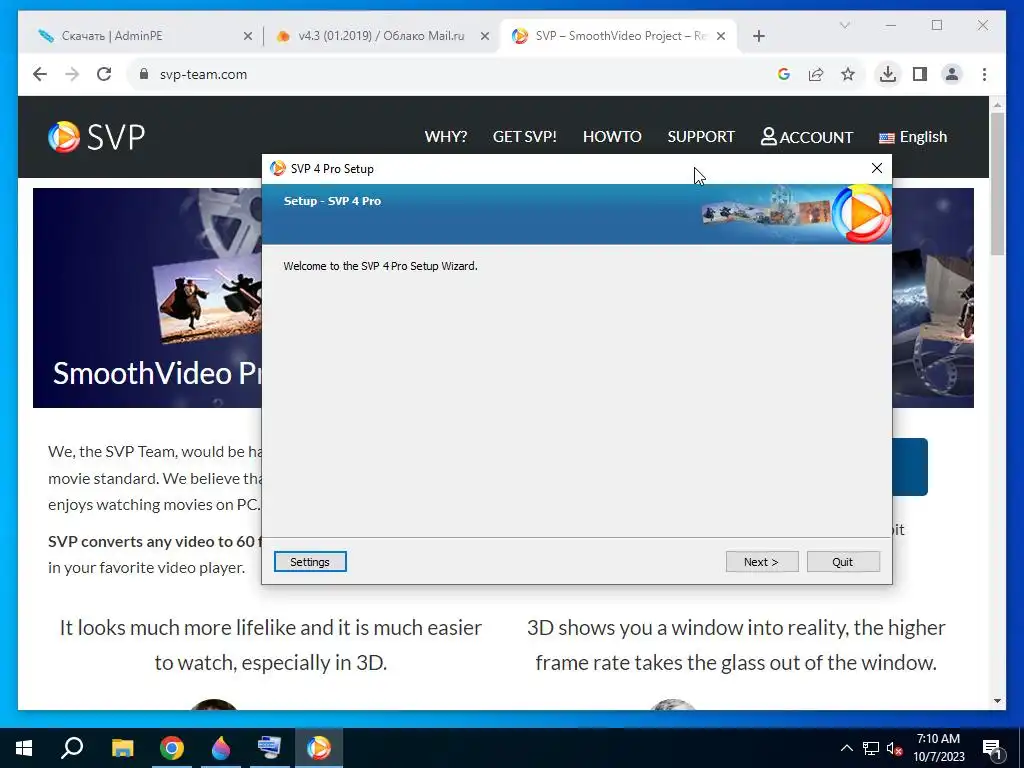The width and height of the screenshot is (1024, 768).
Task: Share this page using the share icon
Action: point(816,74)
